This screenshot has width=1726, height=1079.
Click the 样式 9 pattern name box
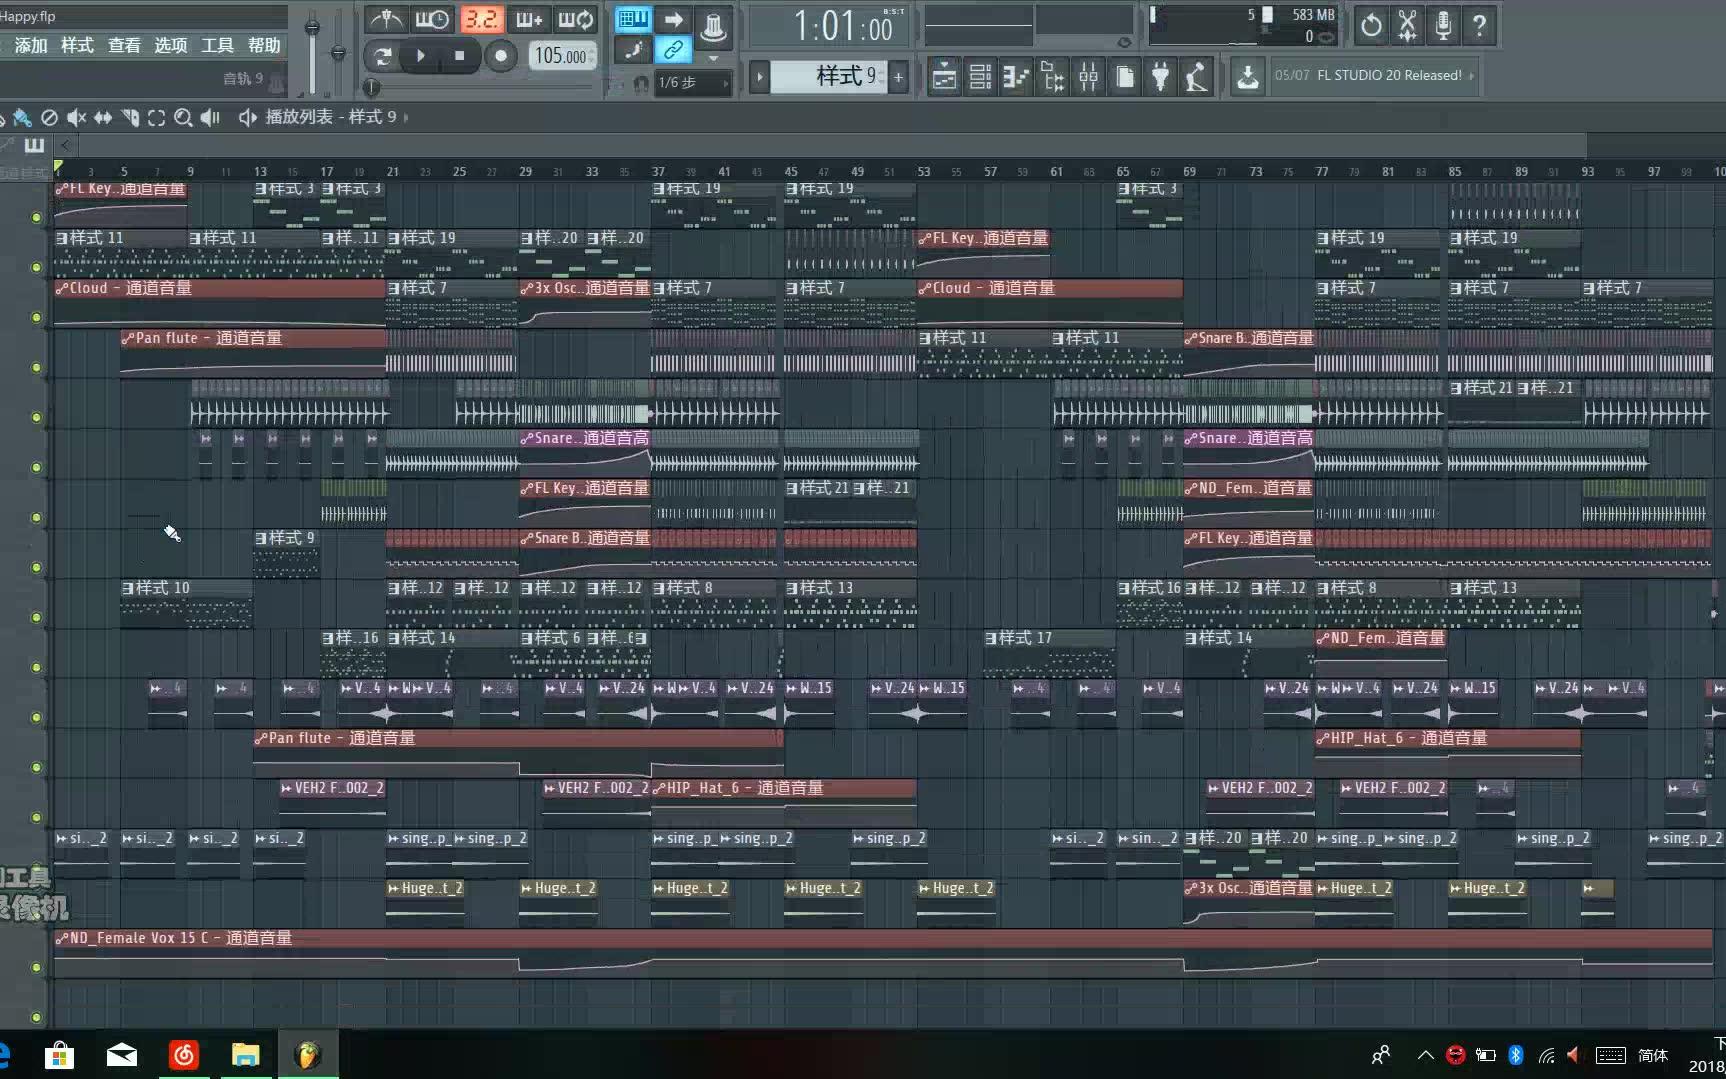tap(829, 76)
